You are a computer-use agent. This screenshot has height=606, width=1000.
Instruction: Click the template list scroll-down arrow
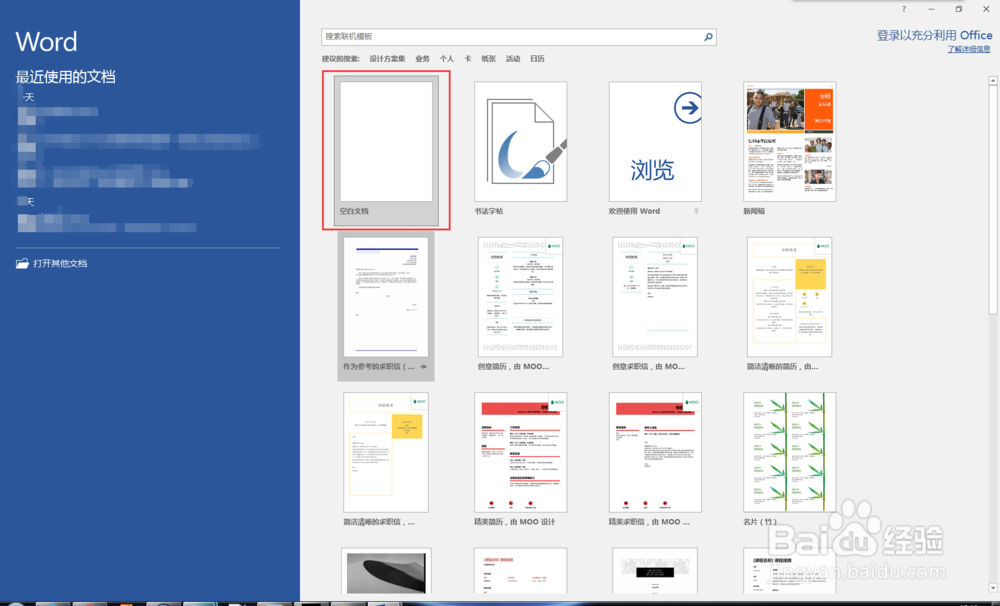tap(993, 588)
